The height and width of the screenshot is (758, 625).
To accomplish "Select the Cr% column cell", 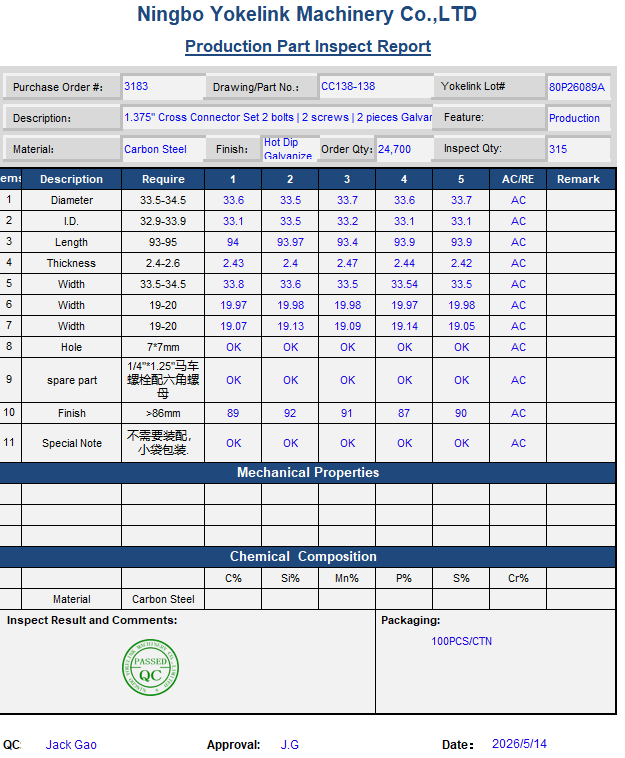I will pos(518,578).
